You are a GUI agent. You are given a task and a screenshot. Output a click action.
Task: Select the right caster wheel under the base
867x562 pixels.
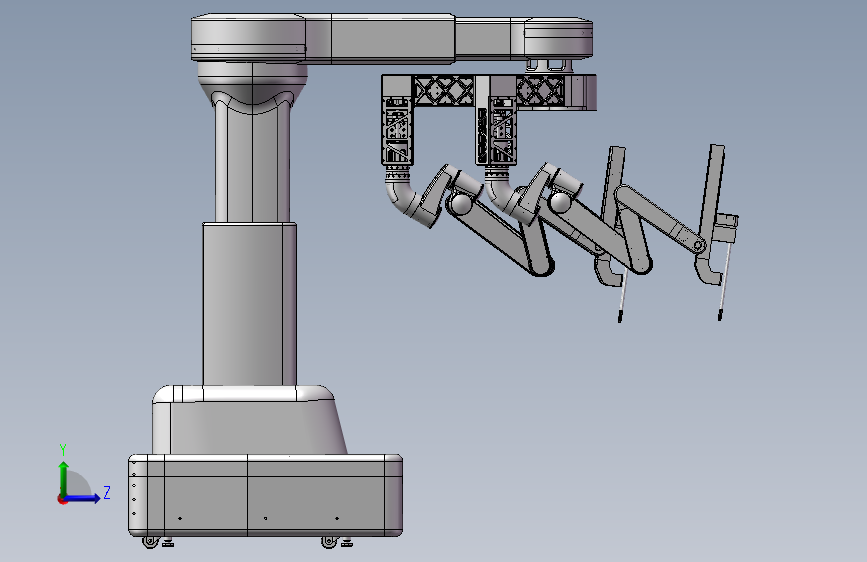[329, 542]
